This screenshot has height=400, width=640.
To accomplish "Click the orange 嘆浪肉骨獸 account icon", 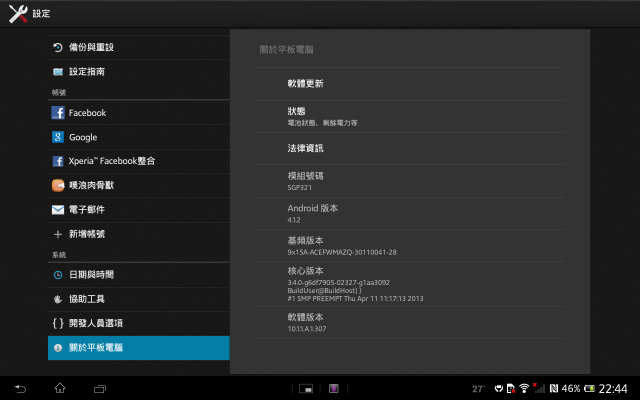I will pos(58,185).
